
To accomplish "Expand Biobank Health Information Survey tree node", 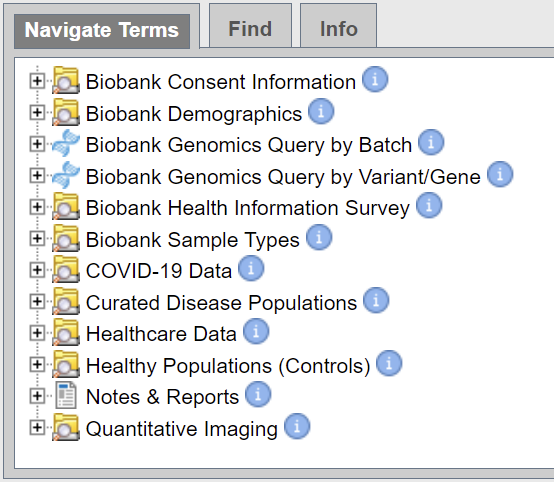I will pos(37,207).
